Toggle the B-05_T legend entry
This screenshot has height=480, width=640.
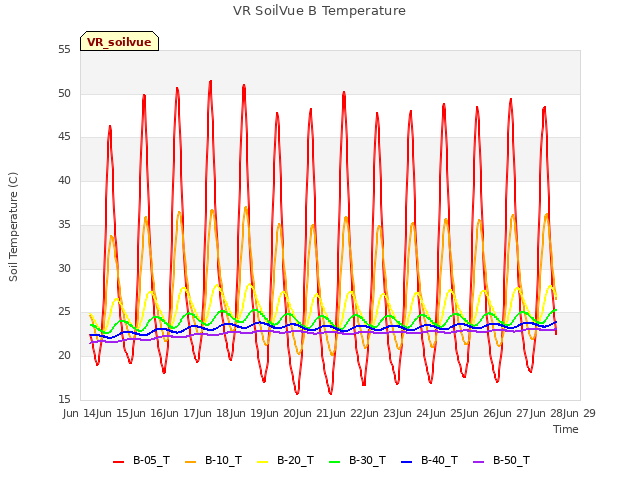pos(141,461)
